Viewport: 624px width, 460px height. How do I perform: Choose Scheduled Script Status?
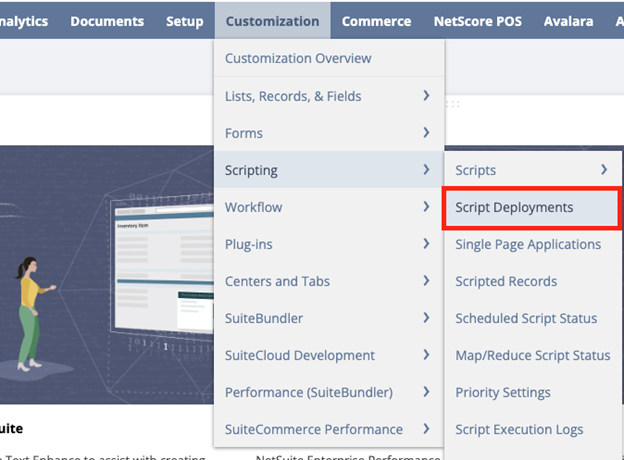coord(532,318)
